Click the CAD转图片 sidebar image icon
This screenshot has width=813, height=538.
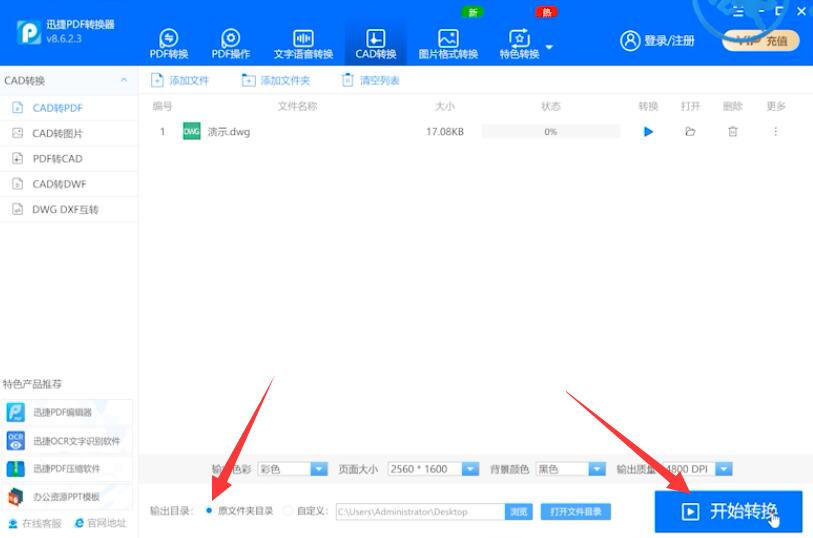click(18, 133)
